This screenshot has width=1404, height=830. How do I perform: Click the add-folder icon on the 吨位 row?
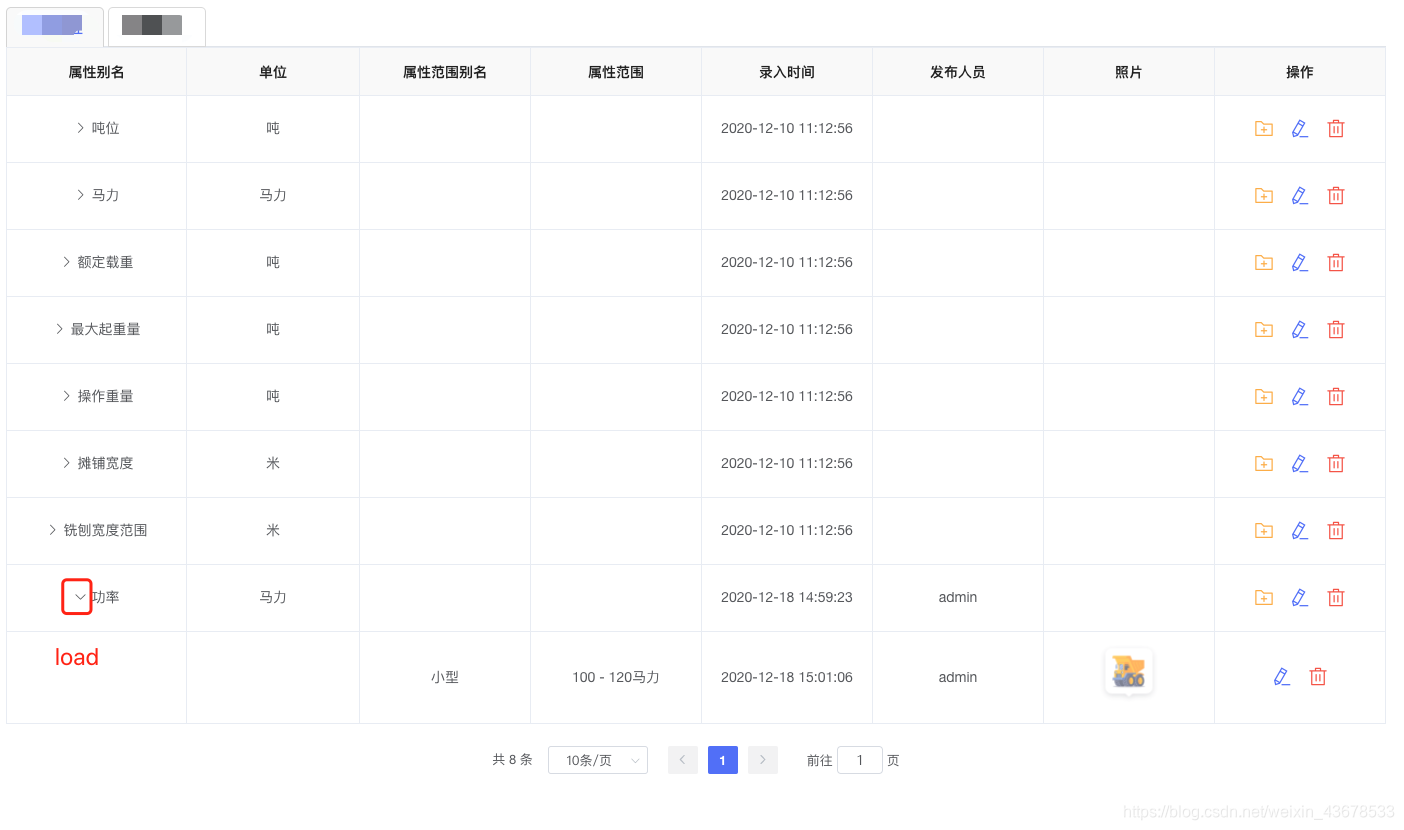(1263, 128)
